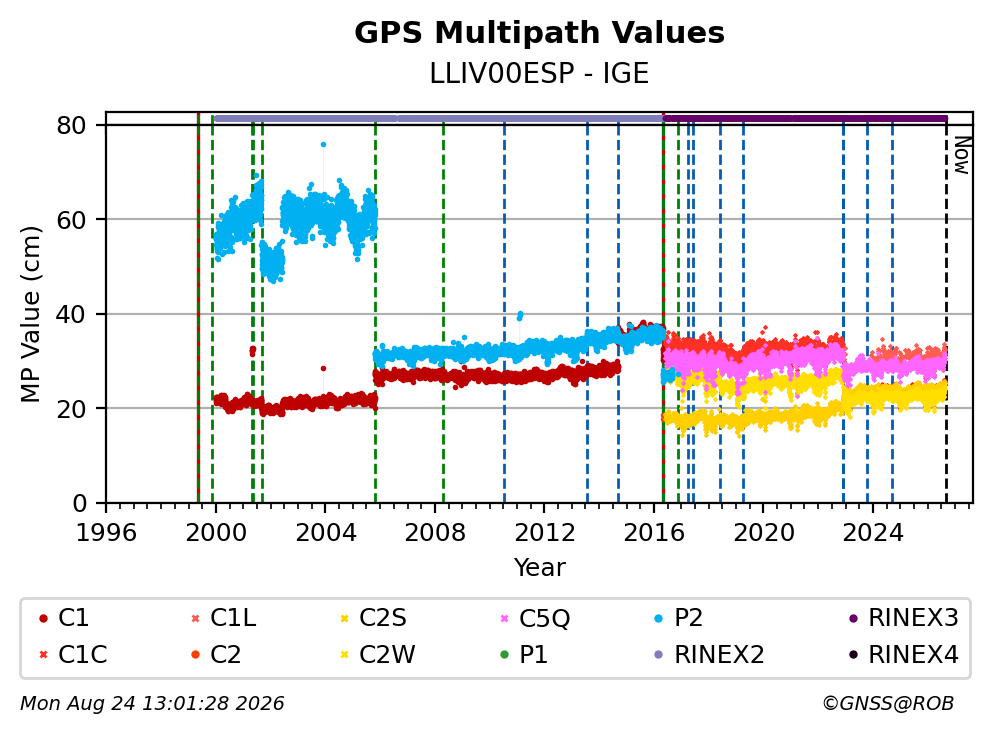Select the C2 orange legend dot

pos(195,654)
